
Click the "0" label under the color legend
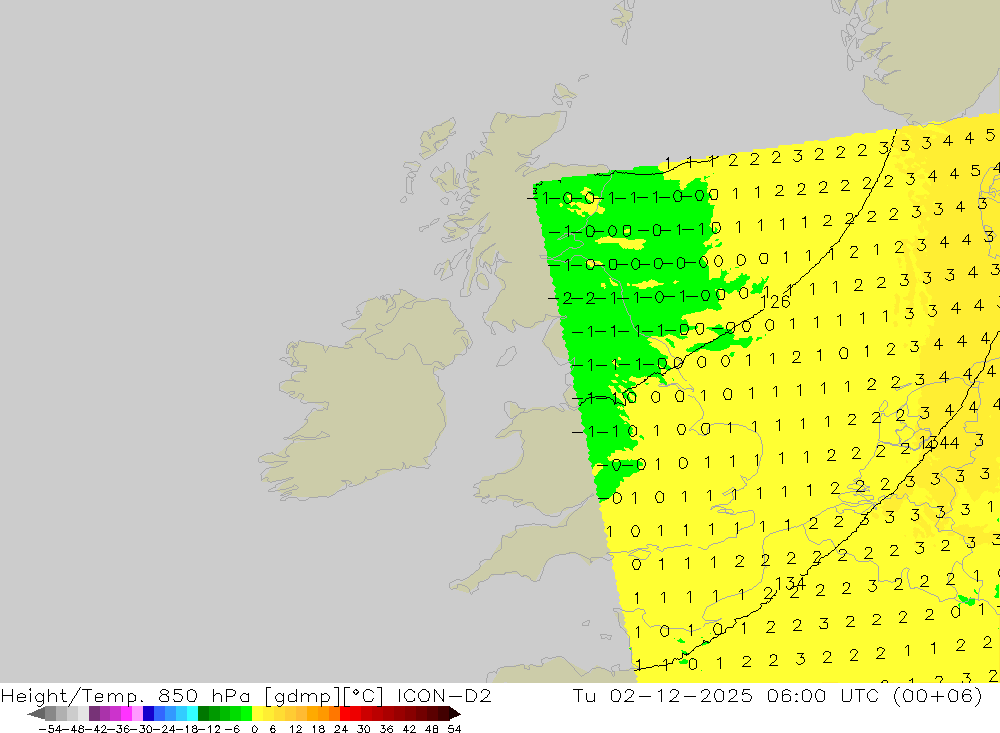coord(254,729)
